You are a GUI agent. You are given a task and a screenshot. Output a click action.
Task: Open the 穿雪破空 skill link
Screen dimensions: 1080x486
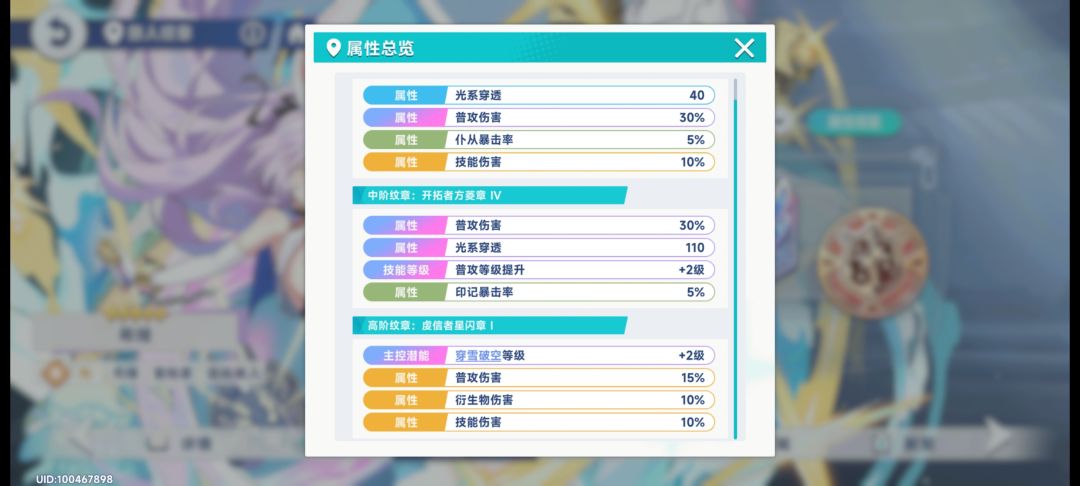[x=478, y=356]
